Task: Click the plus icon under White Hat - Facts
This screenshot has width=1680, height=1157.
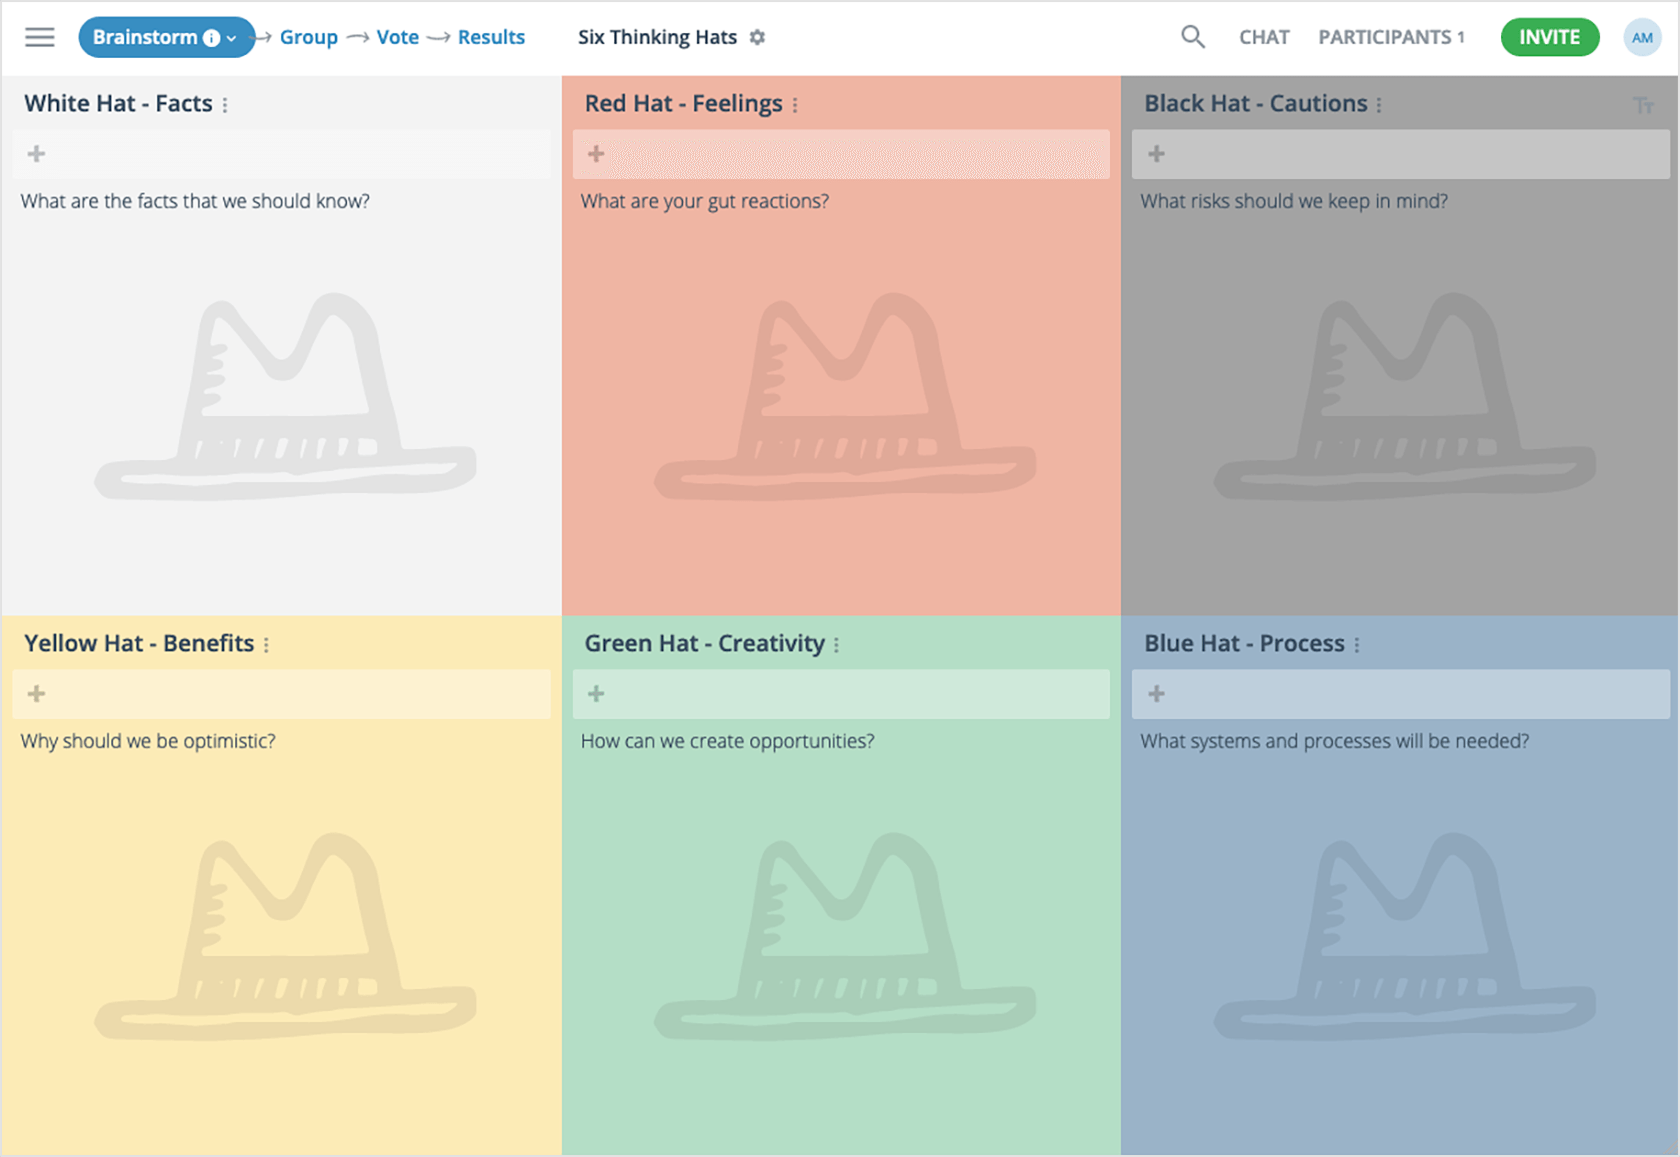Action: coord(36,154)
